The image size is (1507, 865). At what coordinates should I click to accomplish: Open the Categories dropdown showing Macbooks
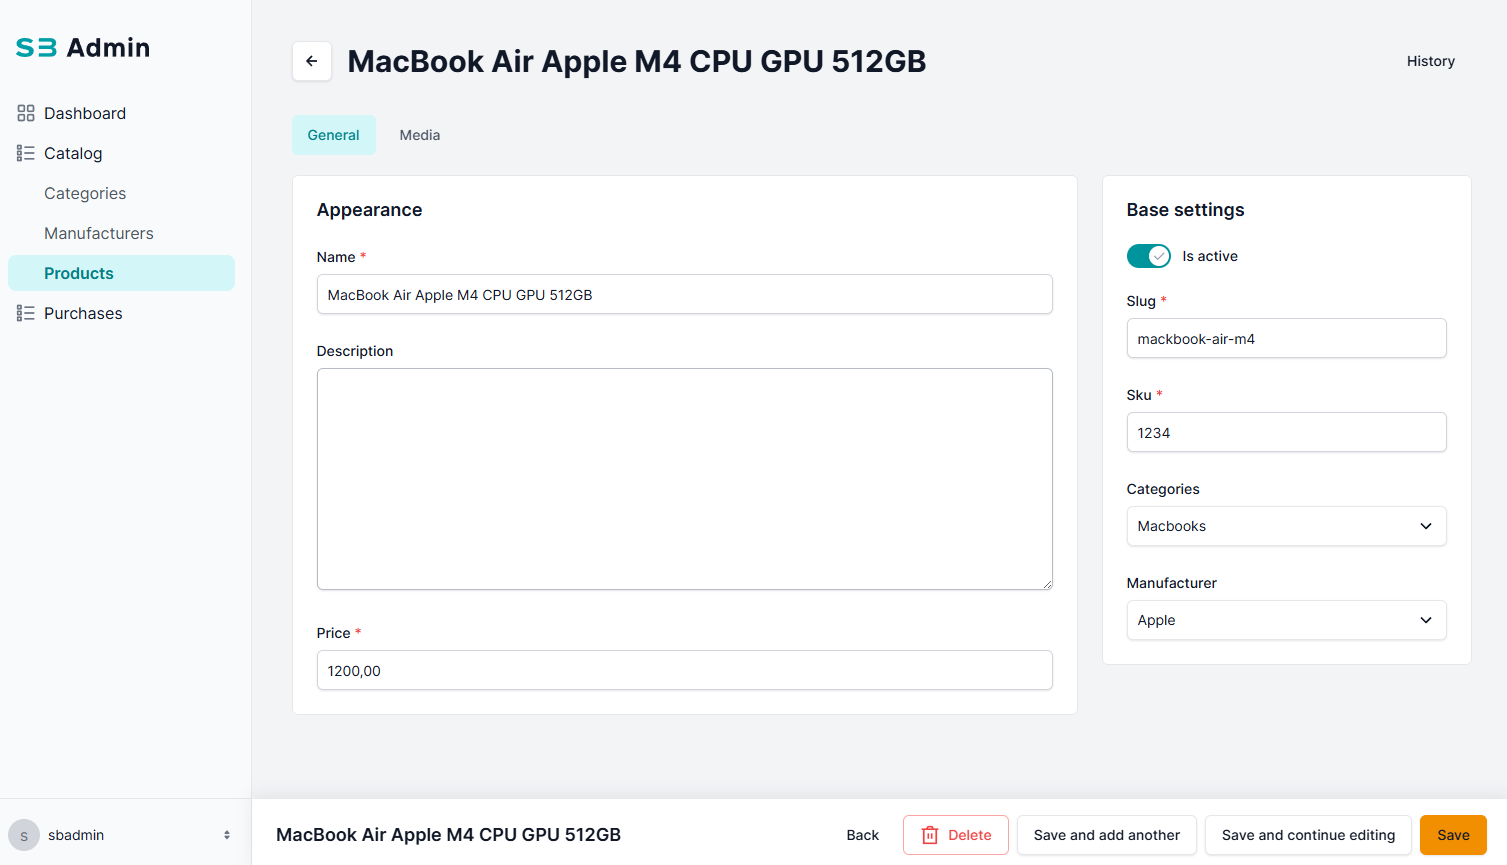click(x=1287, y=526)
